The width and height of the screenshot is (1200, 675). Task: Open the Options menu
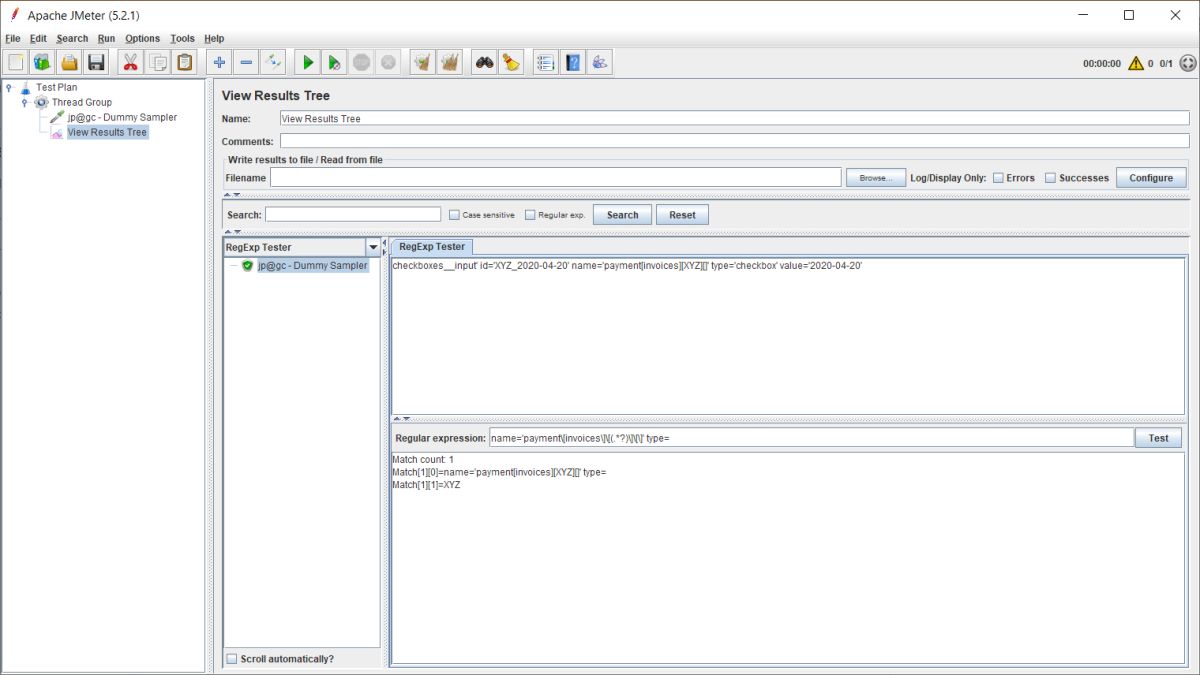click(x=142, y=38)
